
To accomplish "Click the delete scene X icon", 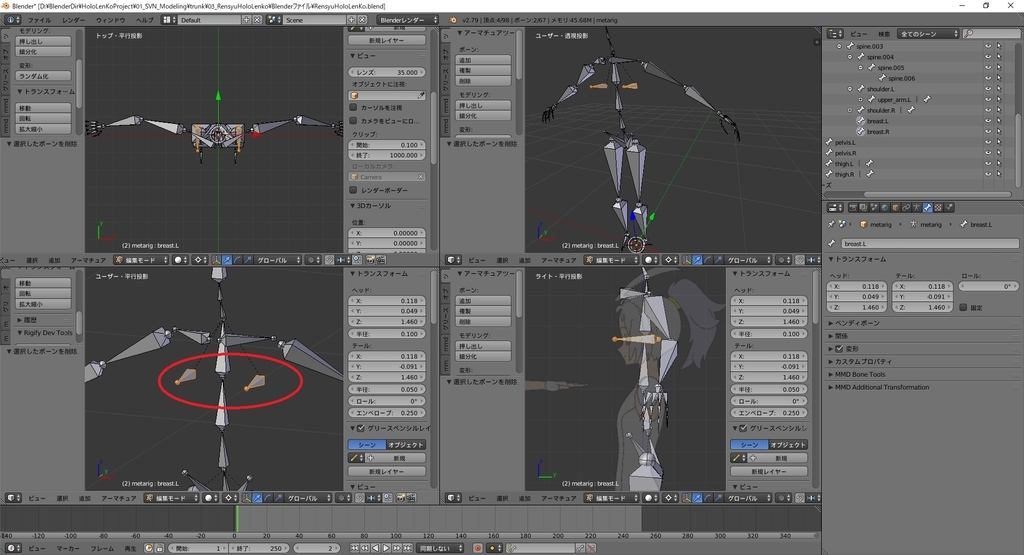I will click(x=361, y=20).
